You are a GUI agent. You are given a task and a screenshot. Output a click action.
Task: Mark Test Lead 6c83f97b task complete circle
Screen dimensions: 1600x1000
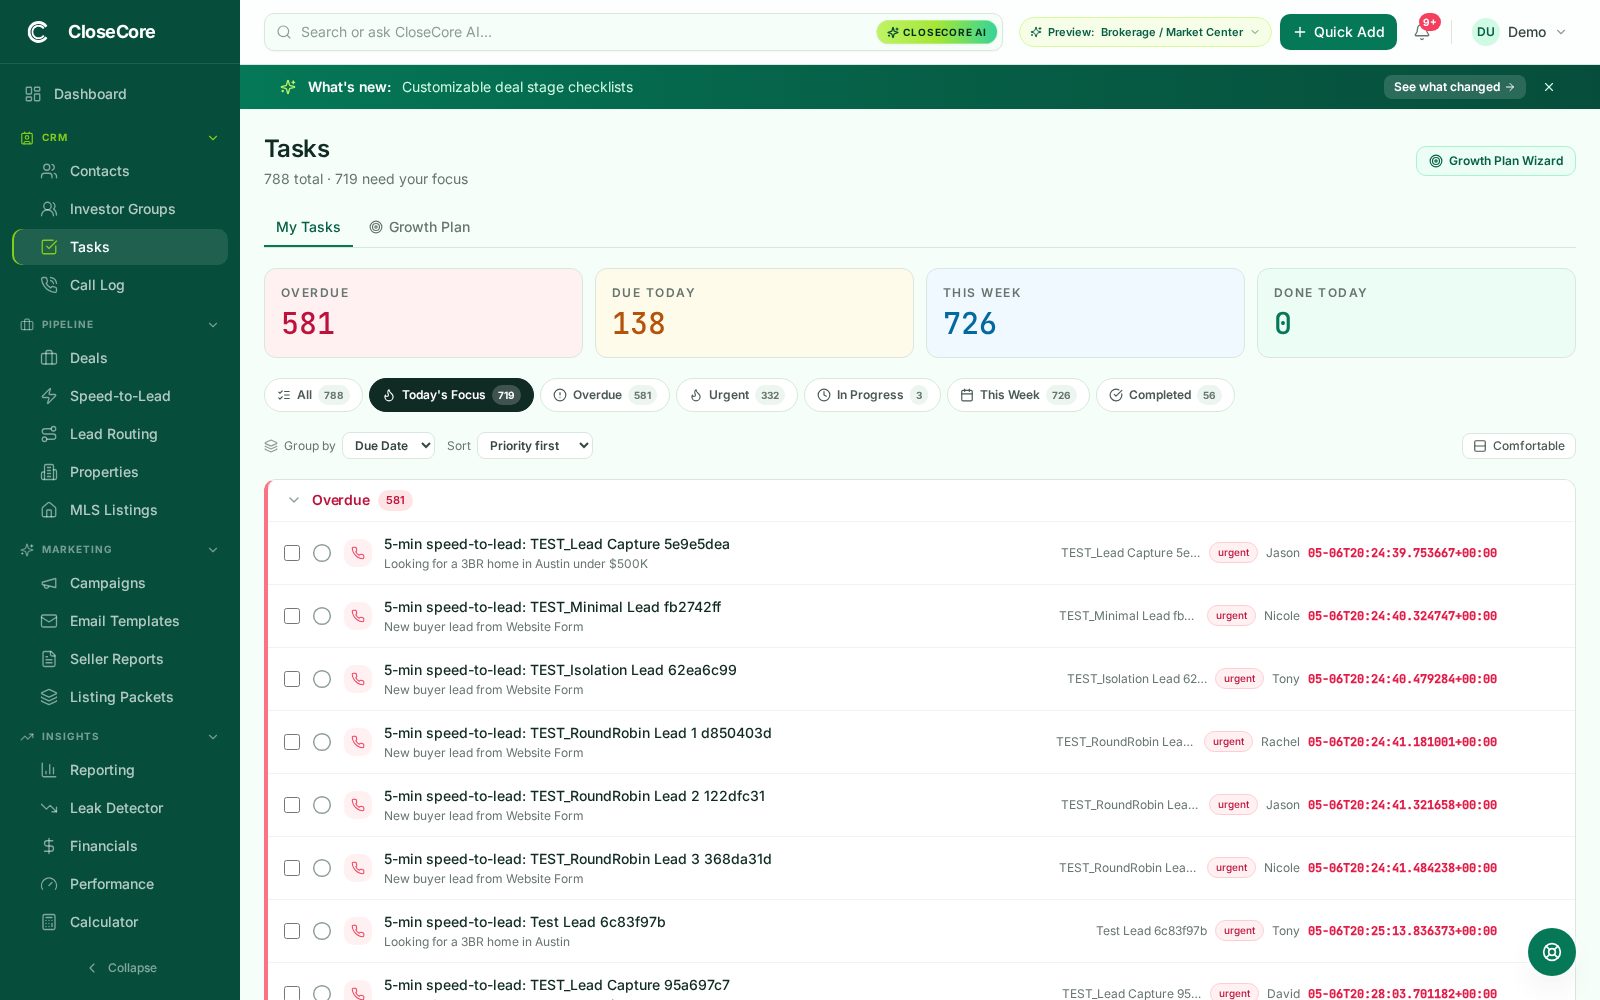[322, 931]
